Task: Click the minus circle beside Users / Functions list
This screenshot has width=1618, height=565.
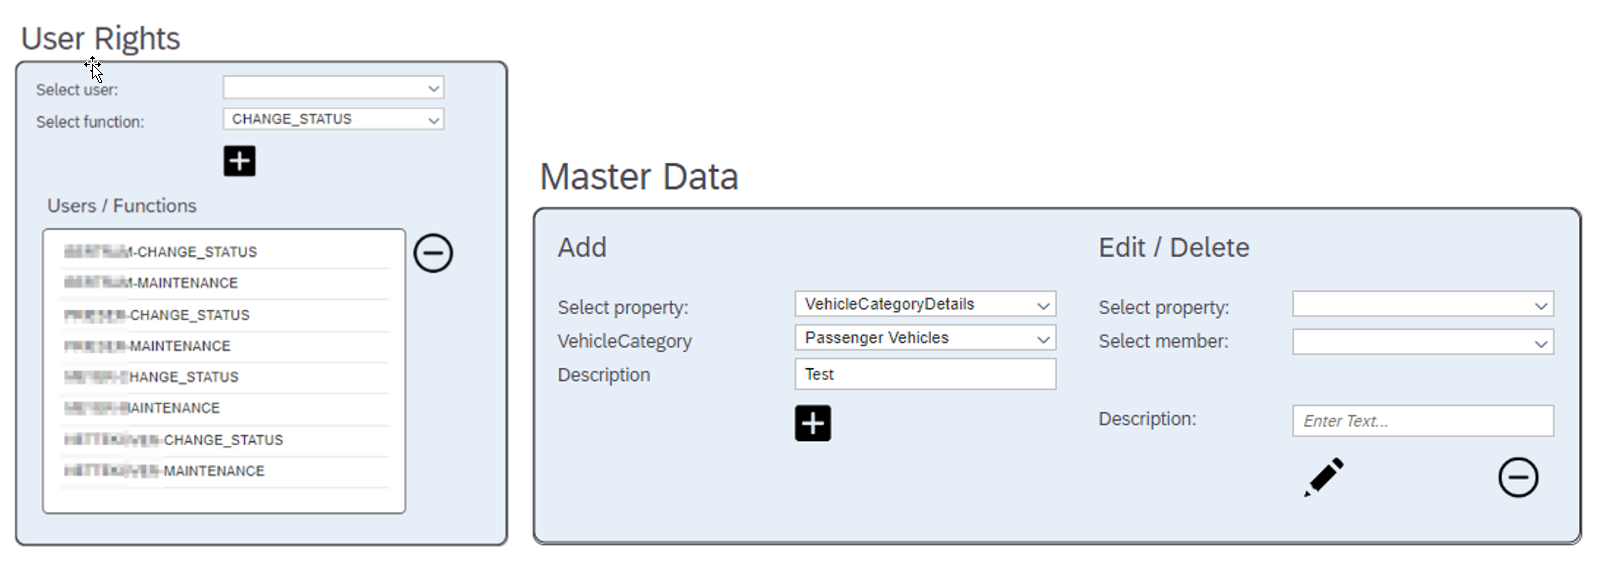Action: click(x=433, y=253)
